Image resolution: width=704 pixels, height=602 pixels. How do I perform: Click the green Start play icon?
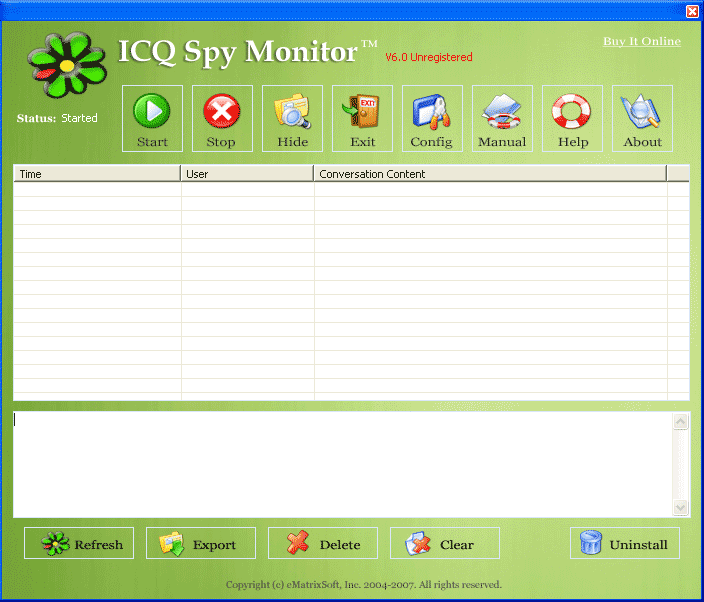click(152, 112)
